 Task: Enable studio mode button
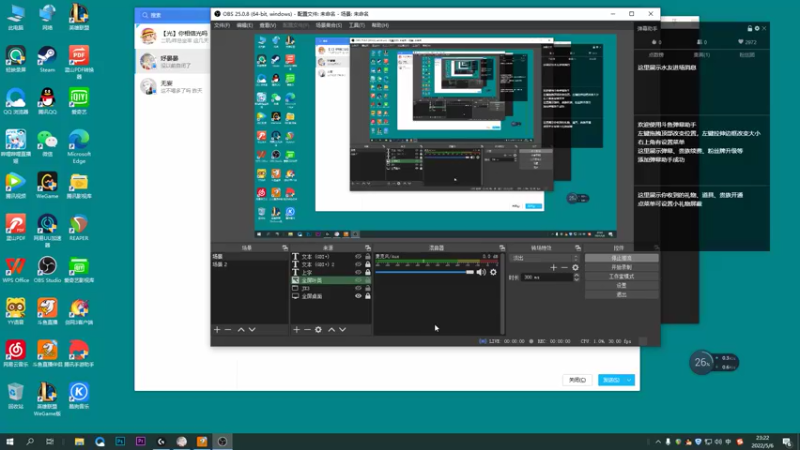point(621,277)
